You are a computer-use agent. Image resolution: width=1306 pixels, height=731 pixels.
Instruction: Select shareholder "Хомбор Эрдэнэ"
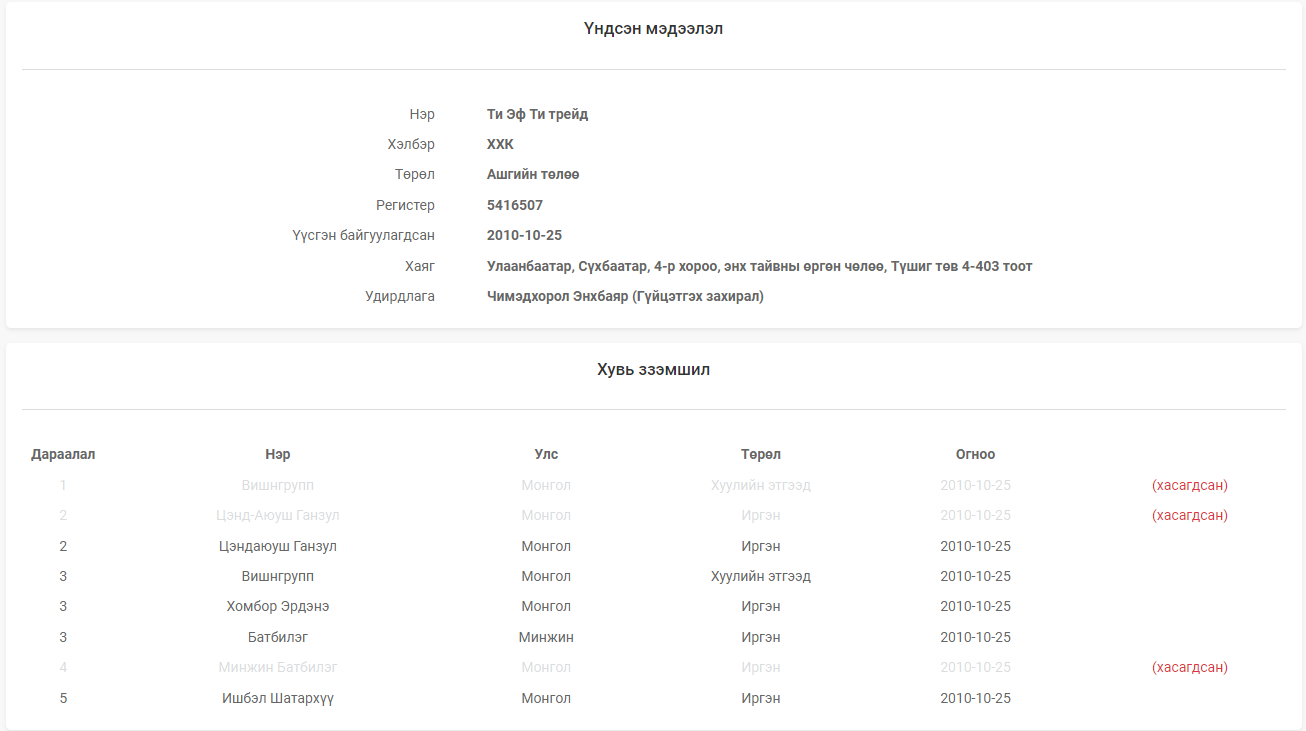(278, 606)
